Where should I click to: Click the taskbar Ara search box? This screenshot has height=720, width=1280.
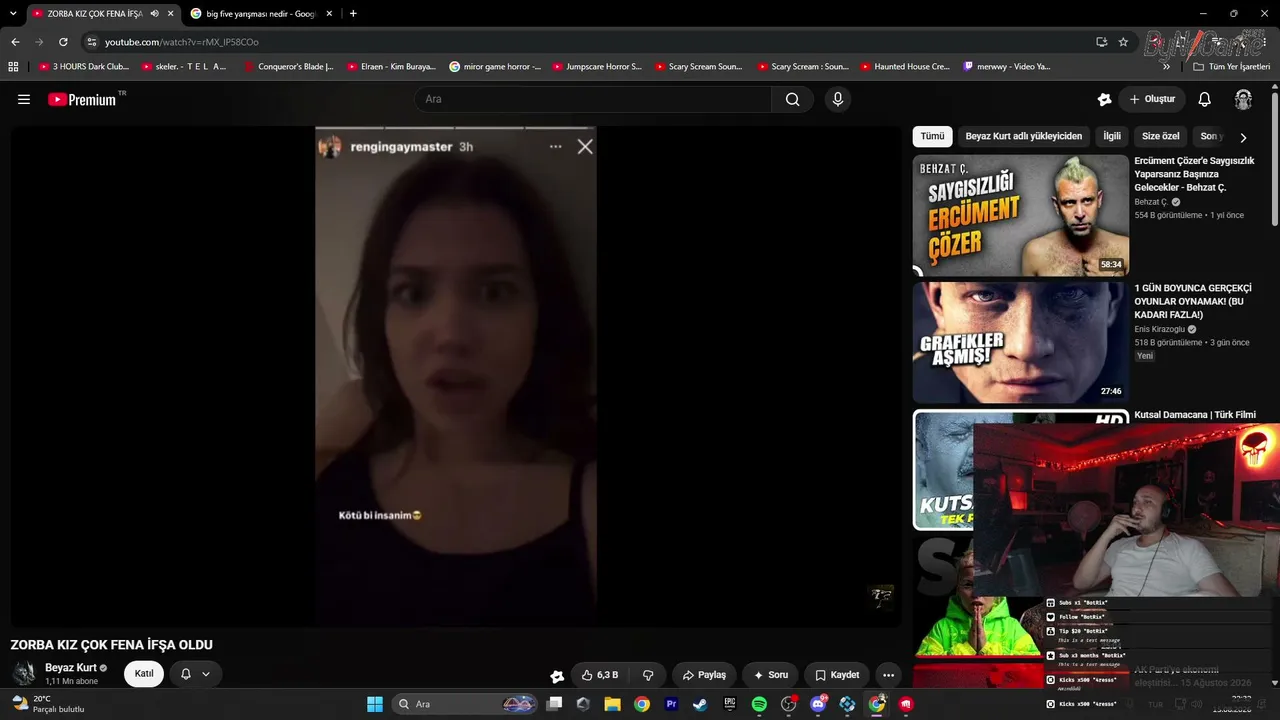click(x=464, y=704)
